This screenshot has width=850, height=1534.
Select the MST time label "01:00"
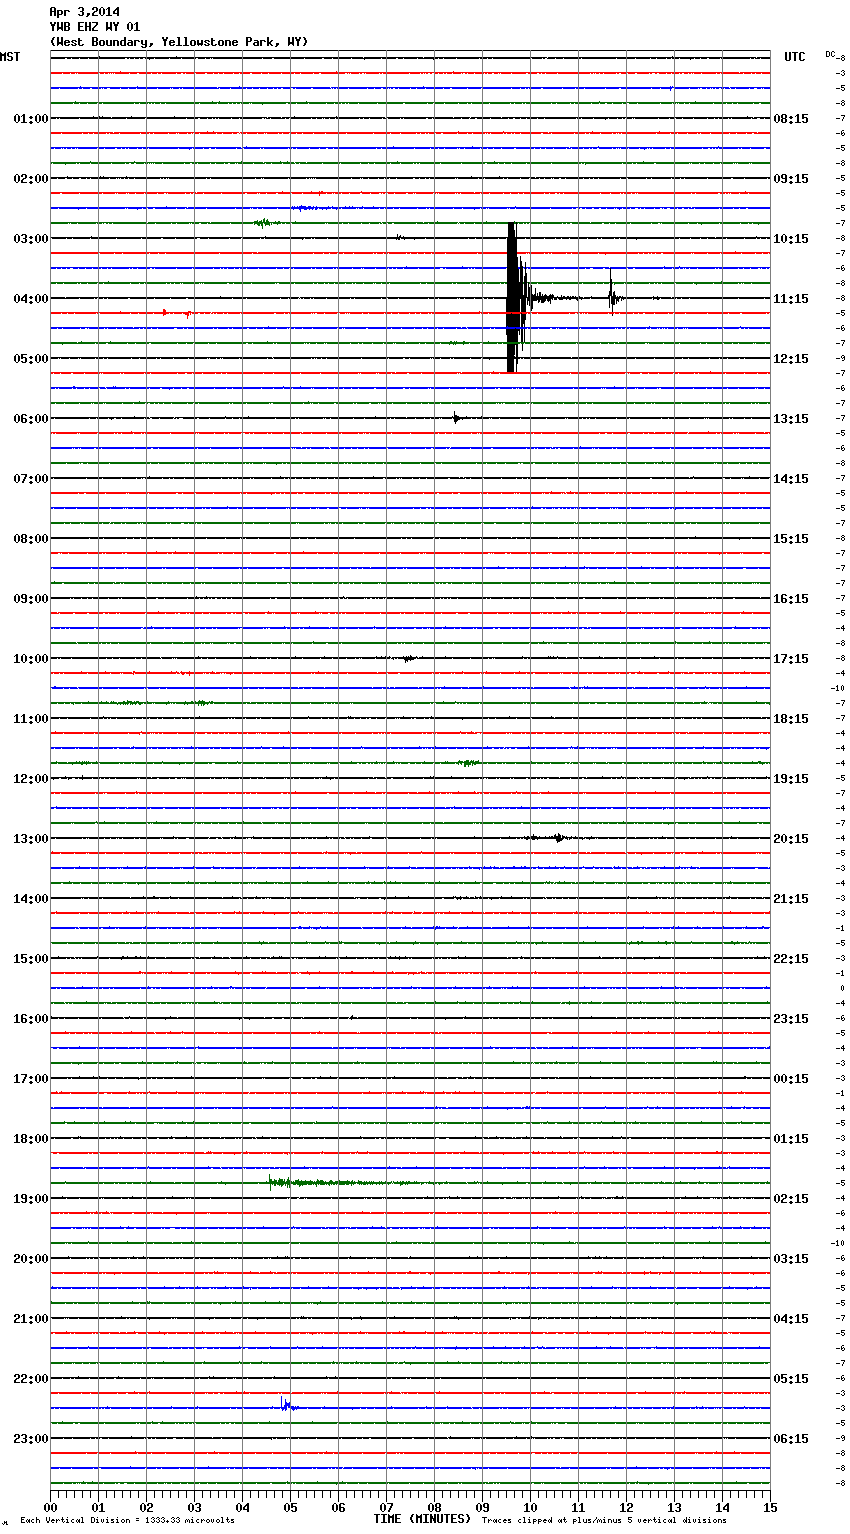[x=30, y=119]
